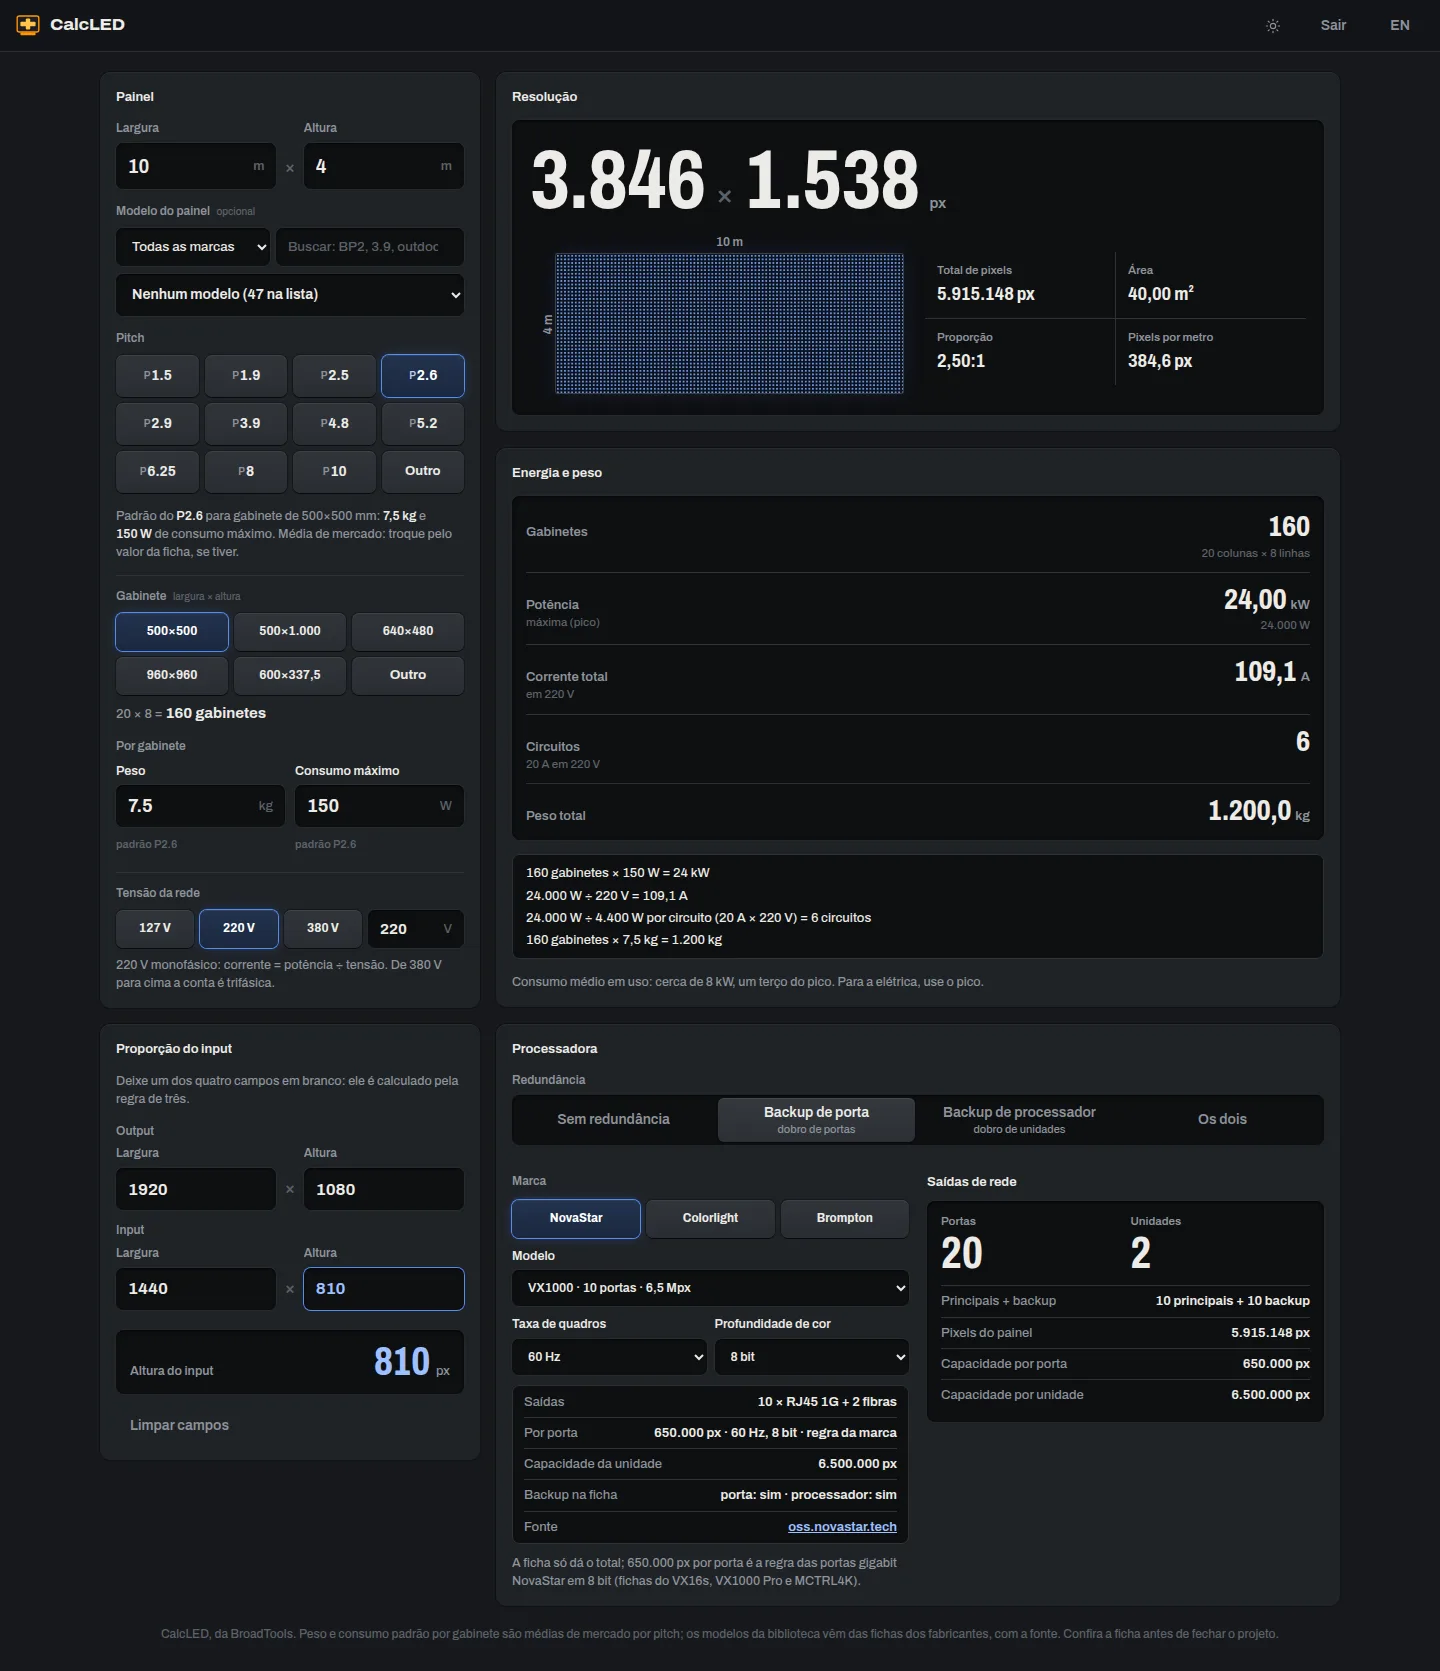Viewport: 1440px width, 1671px height.
Task: Switch language with the EN button
Action: (1400, 26)
